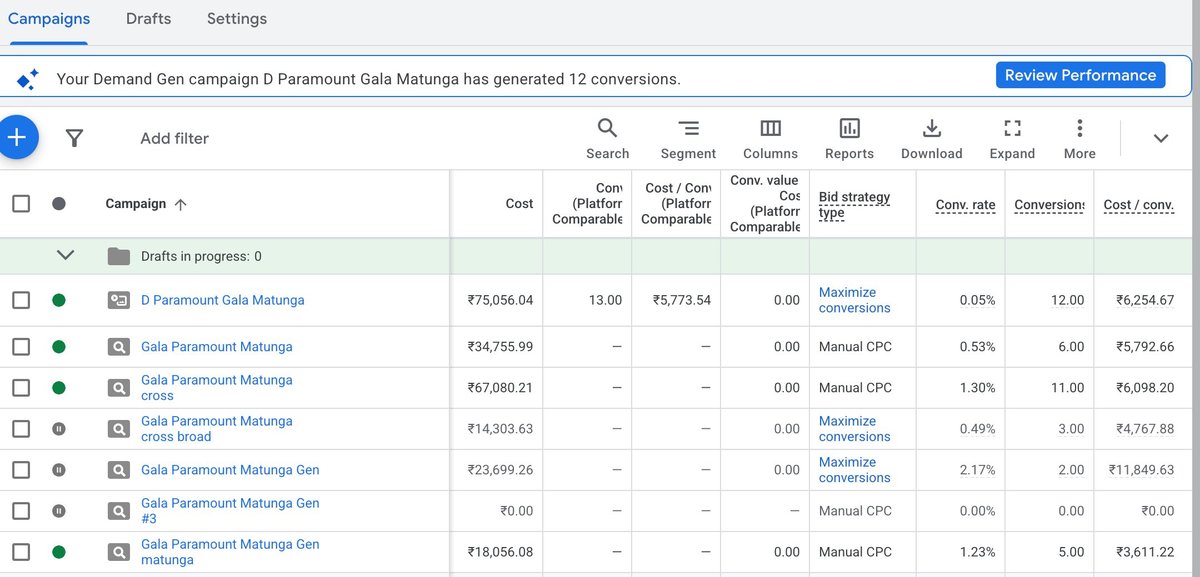Click the sort arrow next to Campaign header
This screenshot has width=1200, height=577.
click(x=180, y=204)
